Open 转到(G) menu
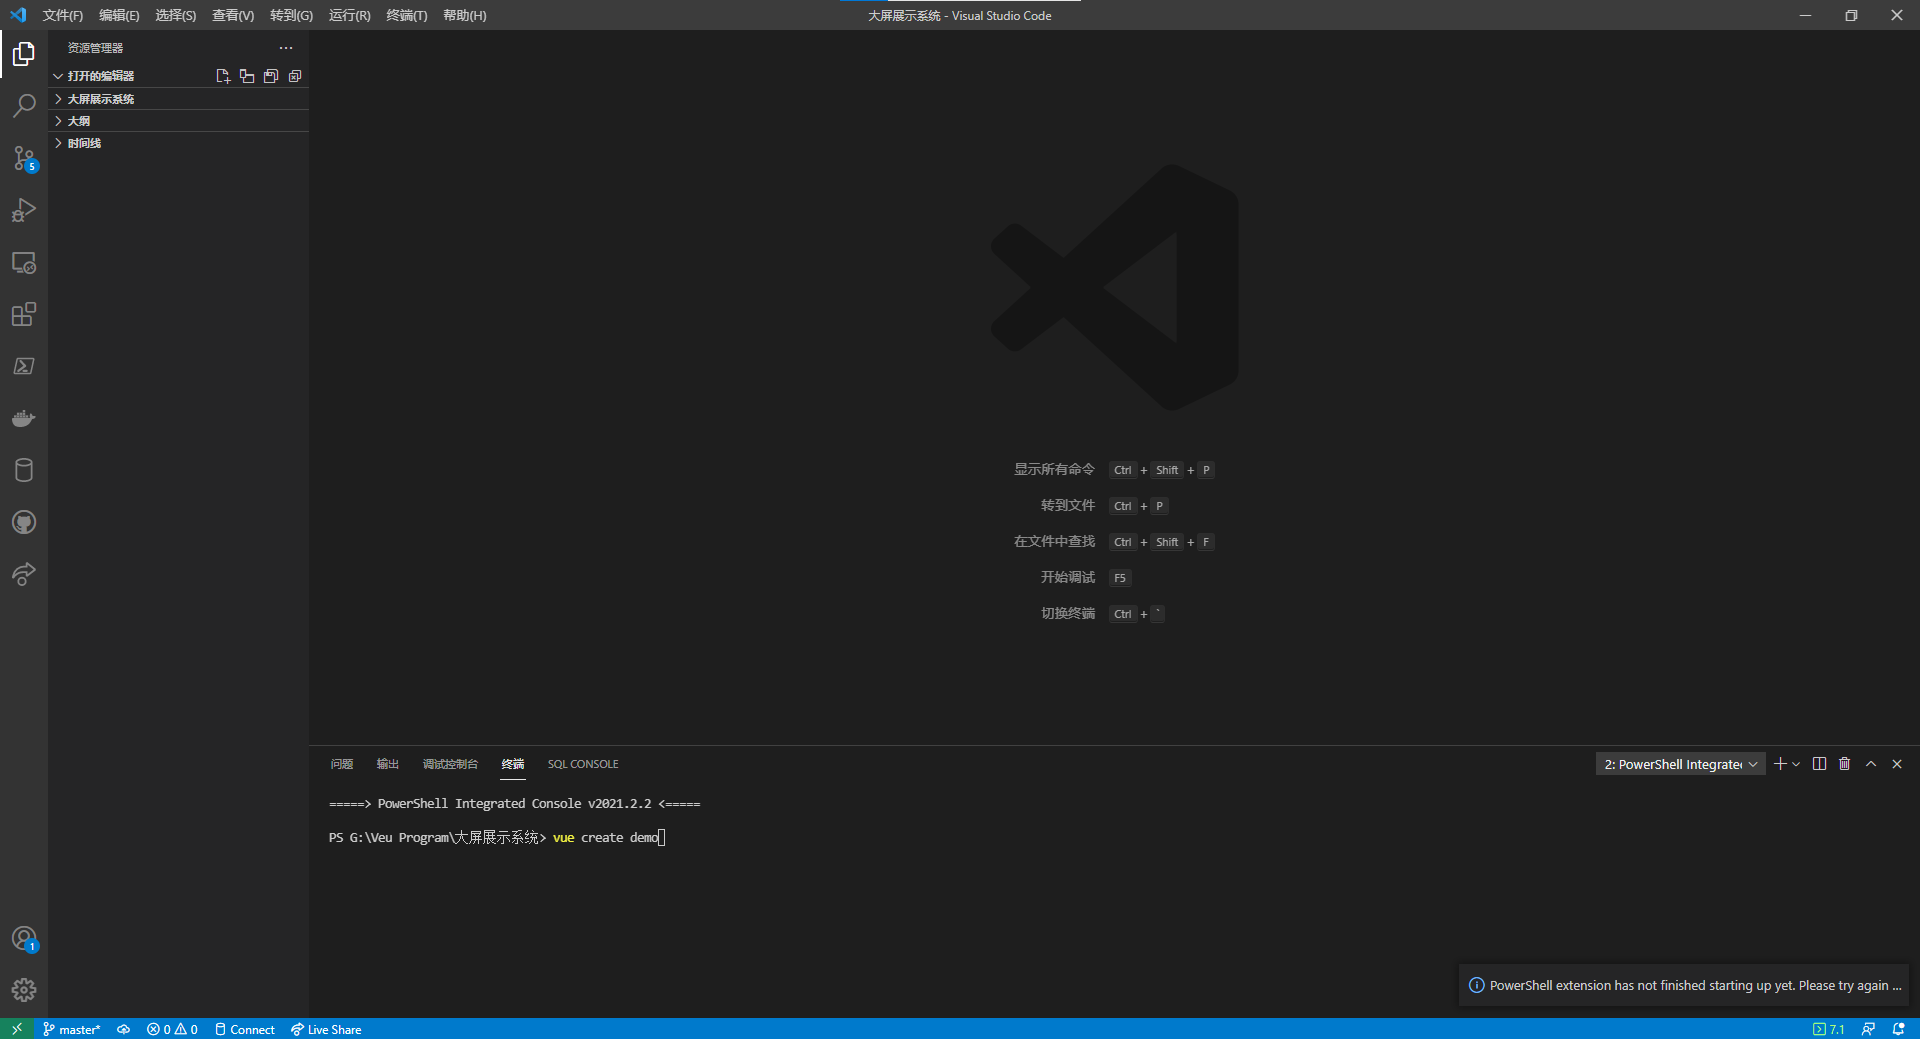This screenshot has height=1039, width=1920. tap(291, 15)
